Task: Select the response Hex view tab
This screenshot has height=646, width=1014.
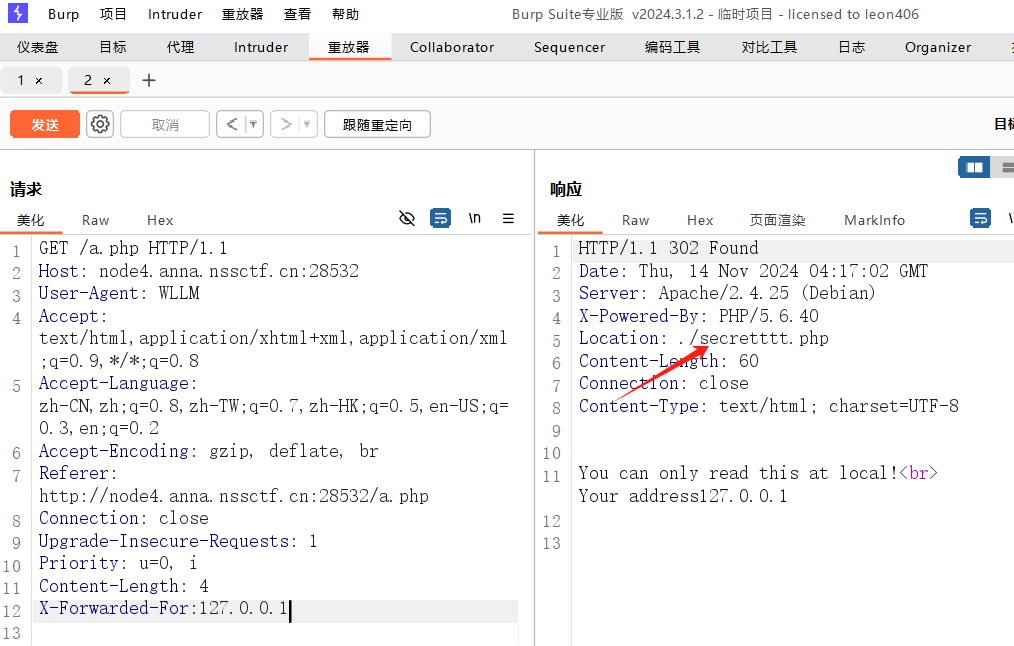Action: pyautogui.click(x=700, y=221)
